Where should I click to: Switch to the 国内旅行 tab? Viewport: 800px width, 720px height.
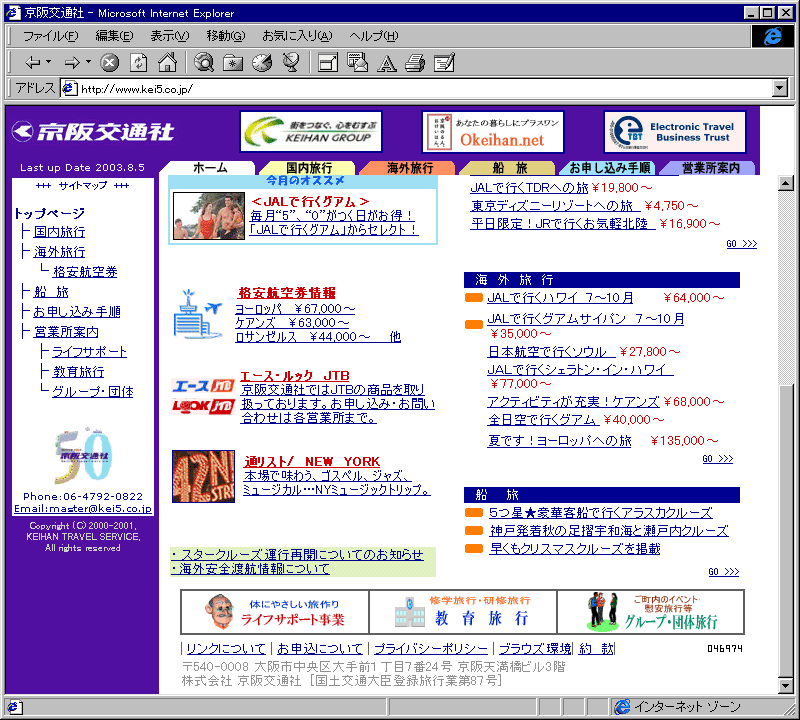308,168
